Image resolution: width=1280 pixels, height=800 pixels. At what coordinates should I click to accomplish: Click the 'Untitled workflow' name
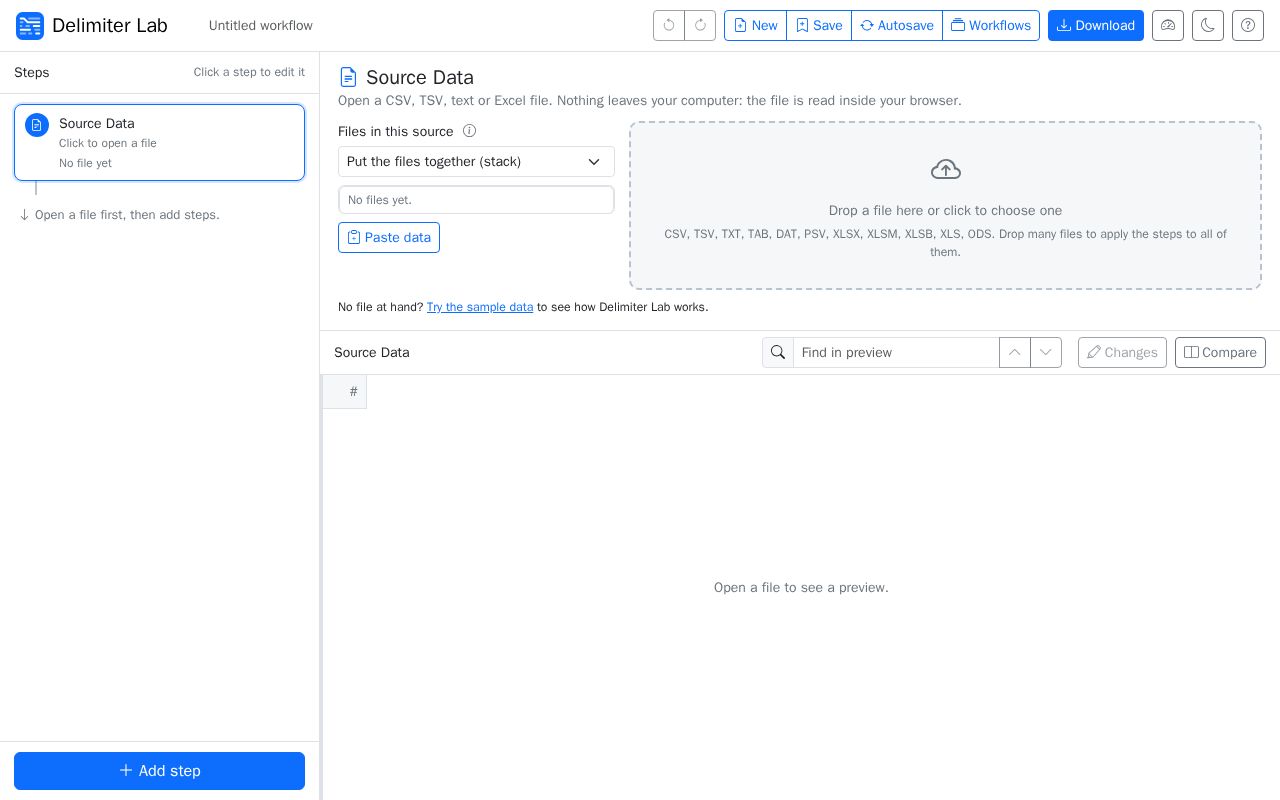click(x=261, y=26)
